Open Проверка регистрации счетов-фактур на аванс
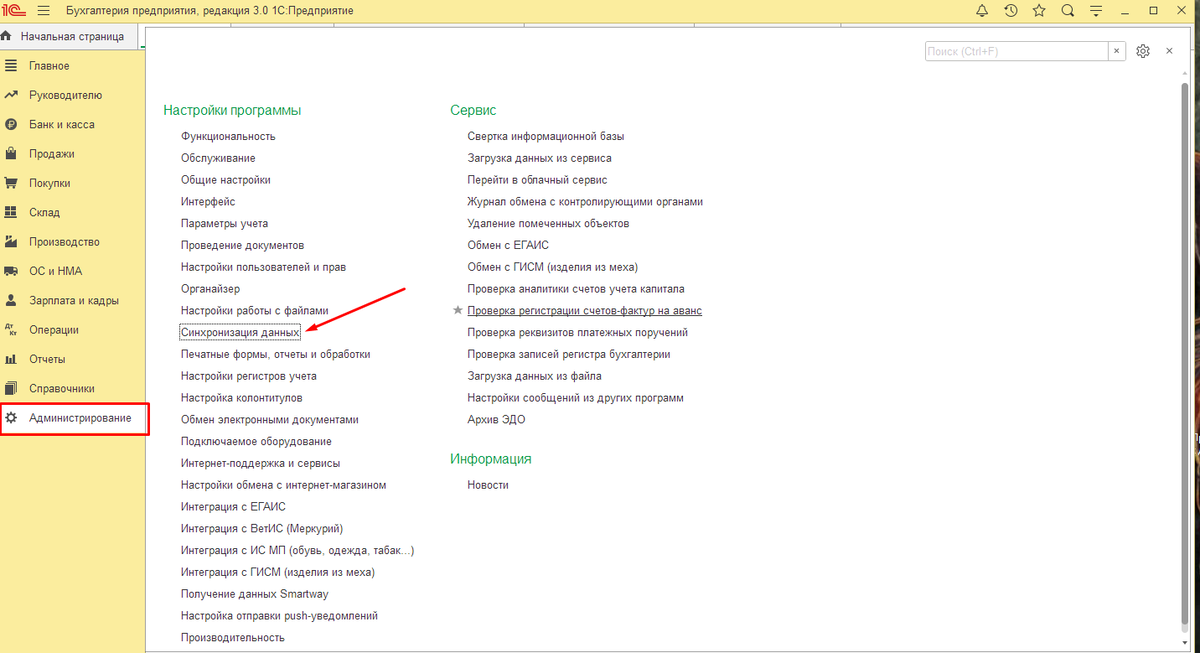This screenshot has height=653, width=1200. (584, 311)
